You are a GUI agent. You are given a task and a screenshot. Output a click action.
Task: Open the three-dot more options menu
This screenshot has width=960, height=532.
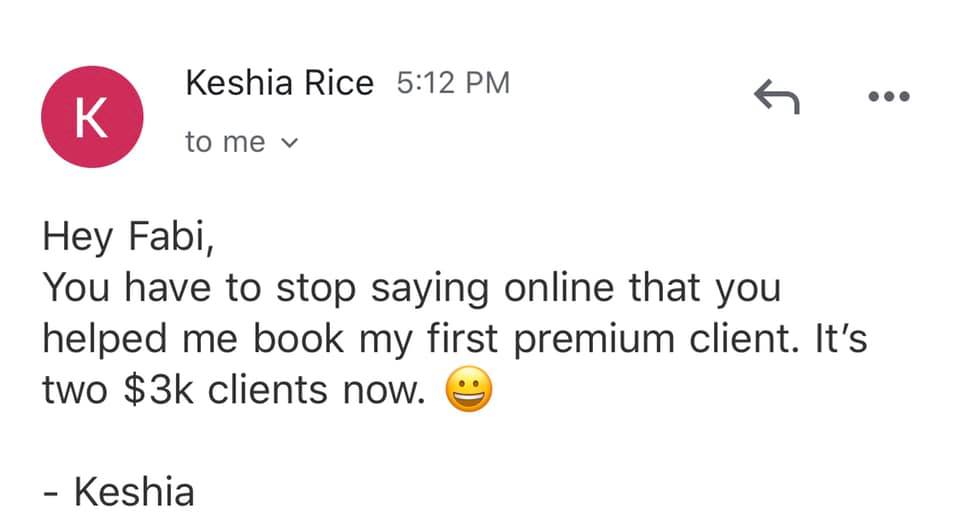pos(890,97)
